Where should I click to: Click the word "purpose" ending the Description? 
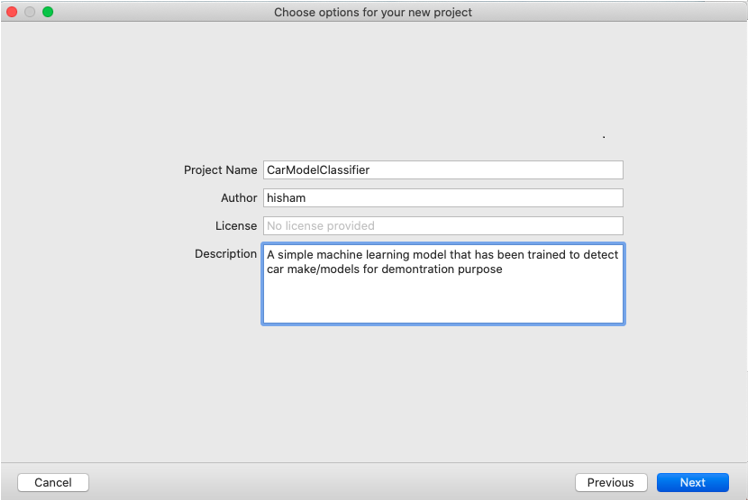(477, 269)
